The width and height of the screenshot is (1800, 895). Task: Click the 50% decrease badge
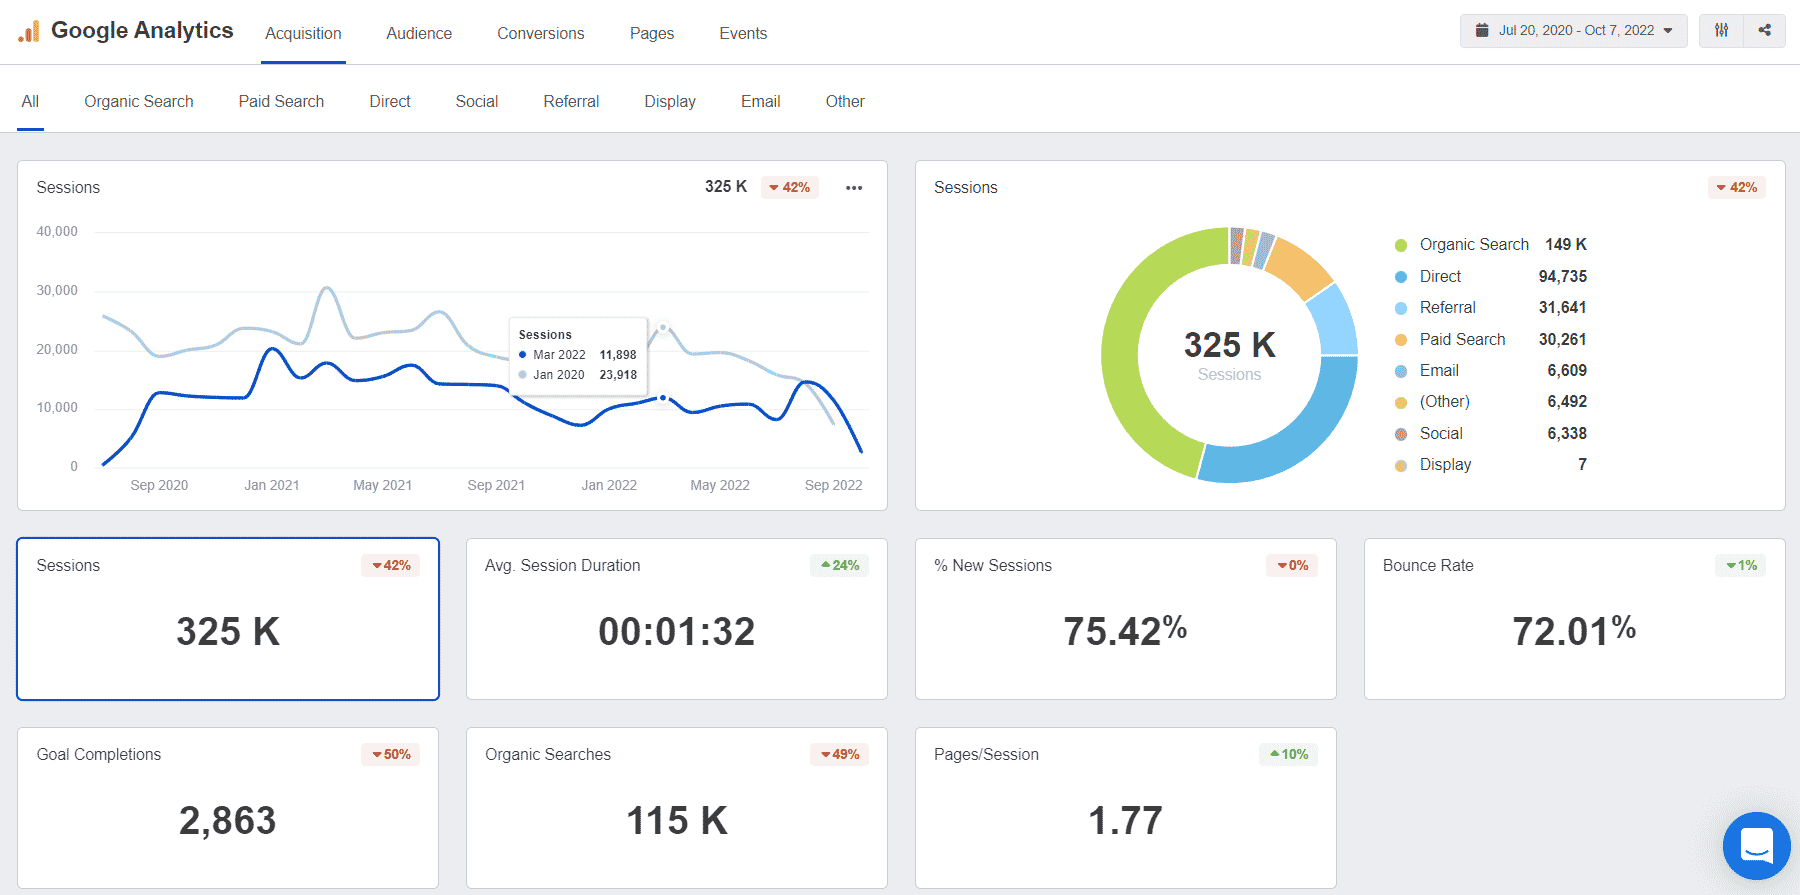391,754
